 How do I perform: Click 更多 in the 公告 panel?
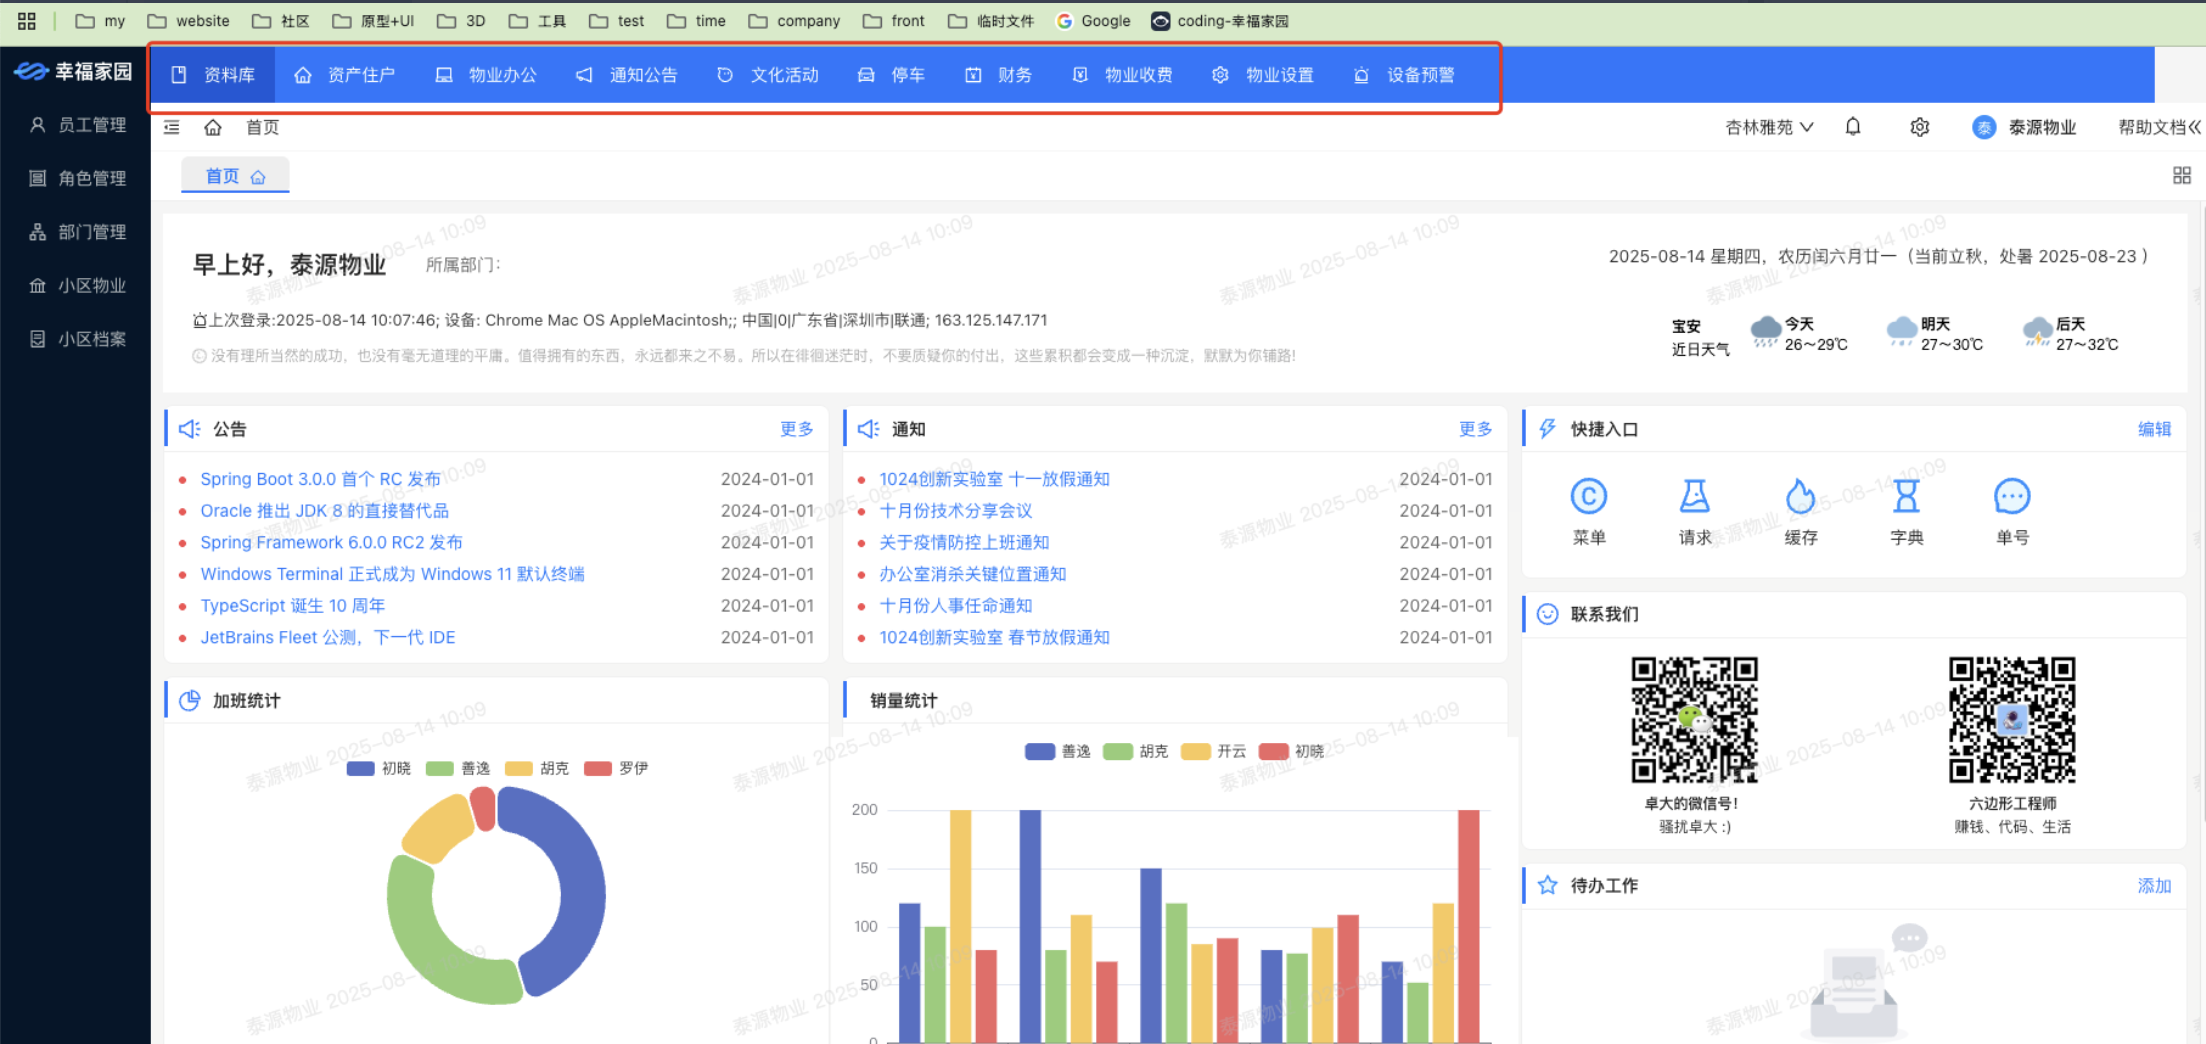coord(796,429)
